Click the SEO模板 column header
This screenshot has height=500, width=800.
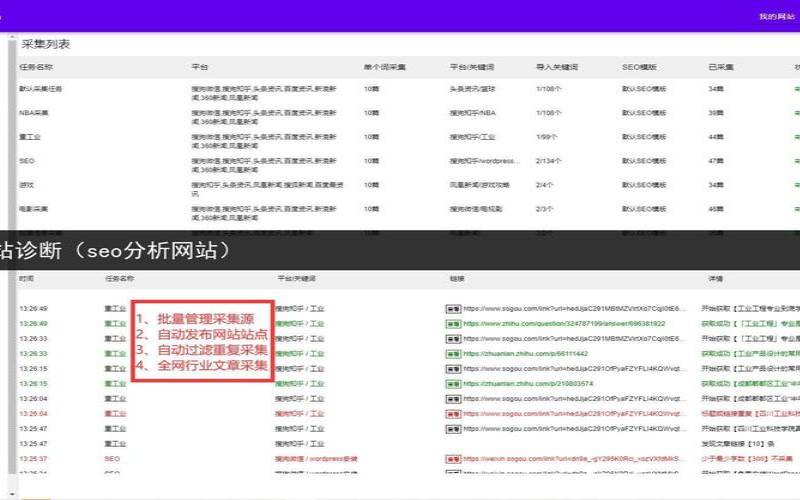coord(639,67)
